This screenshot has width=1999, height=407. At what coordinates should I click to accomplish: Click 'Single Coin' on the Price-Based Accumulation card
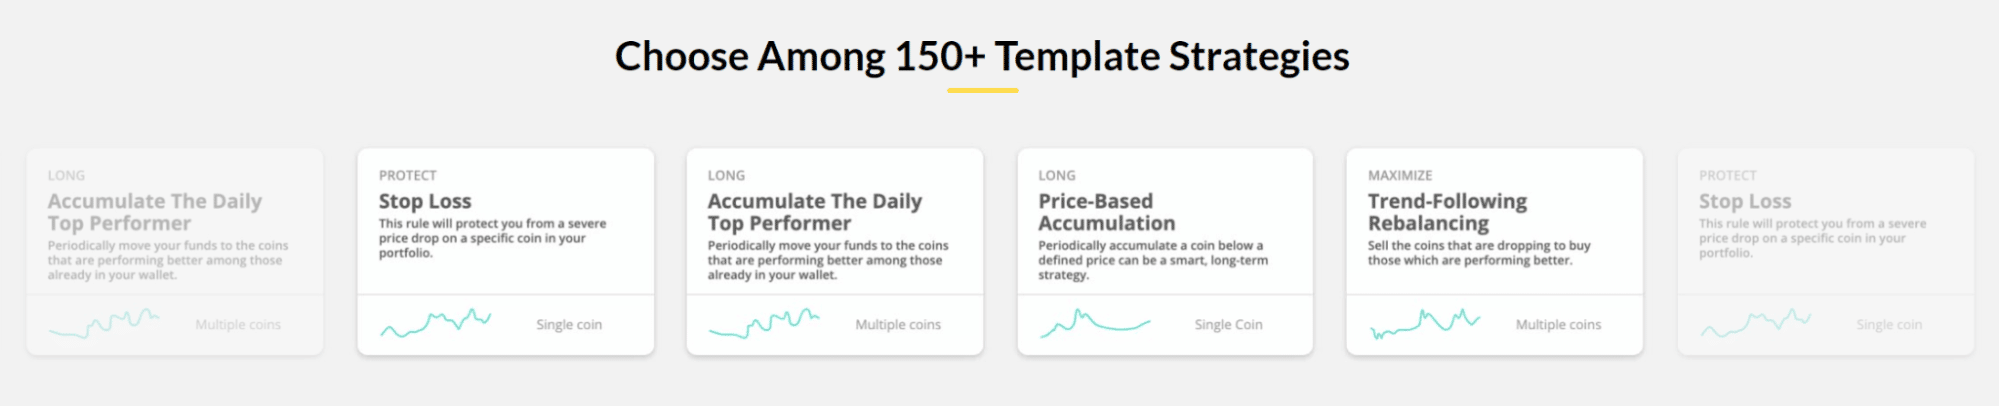click(x=1228, y=324)
